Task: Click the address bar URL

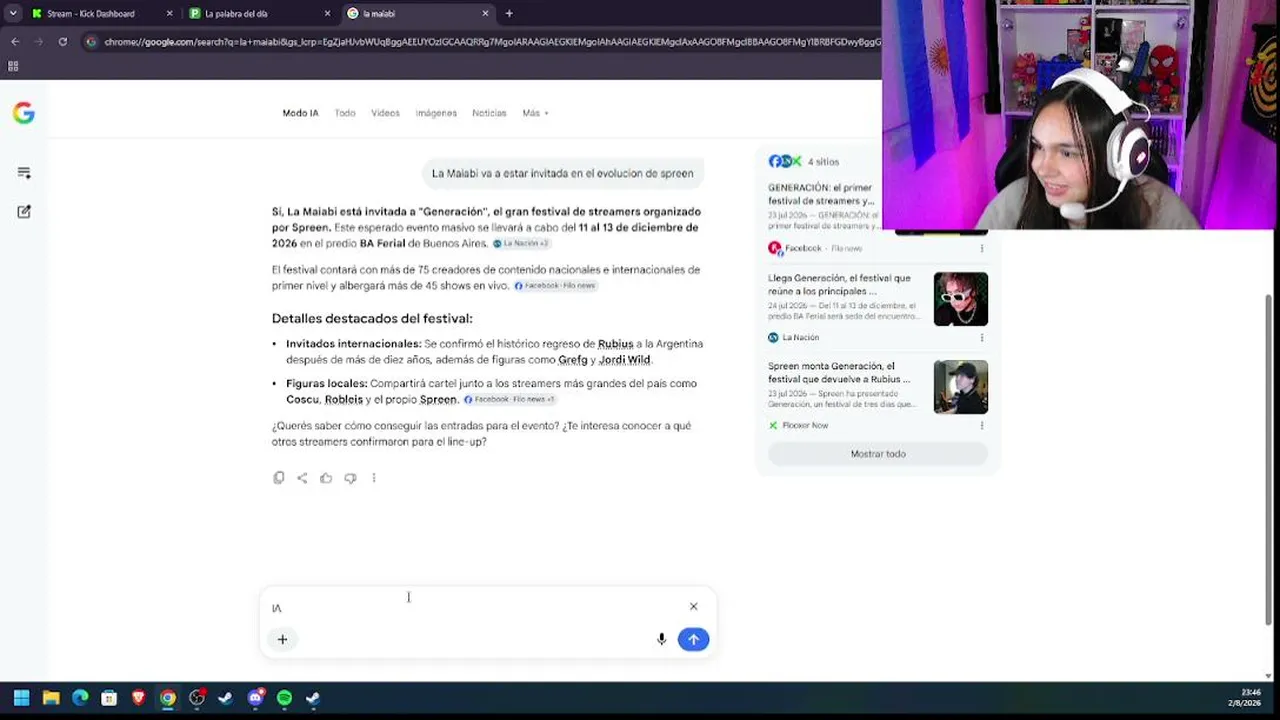Action: pyautogui.click(x=491, y=42)
